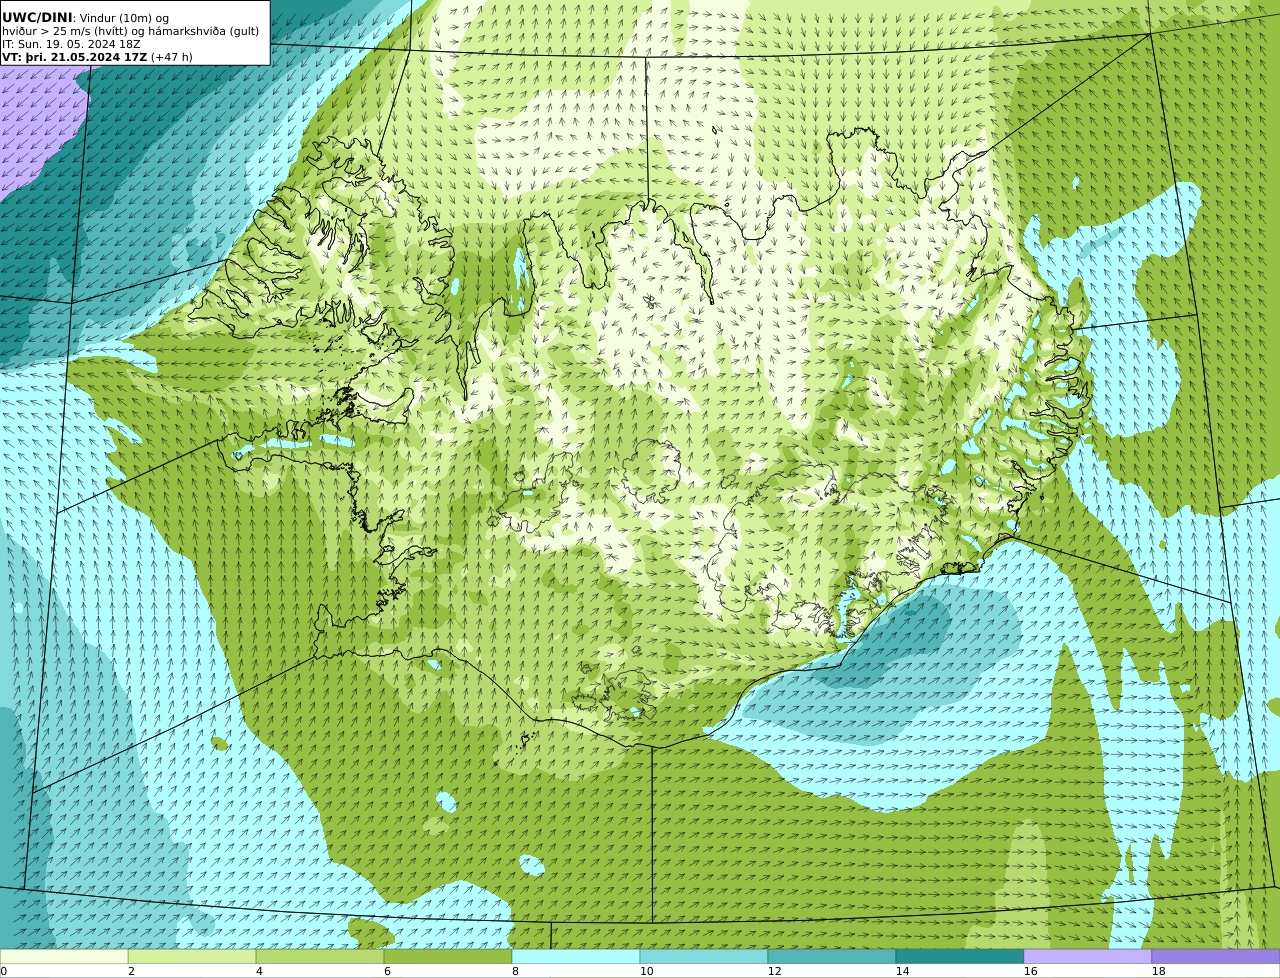This screenshot has height=978, width=1280.
Task: Click the light teal 10–12 m/s legend swatch
Action: point(704,957)
